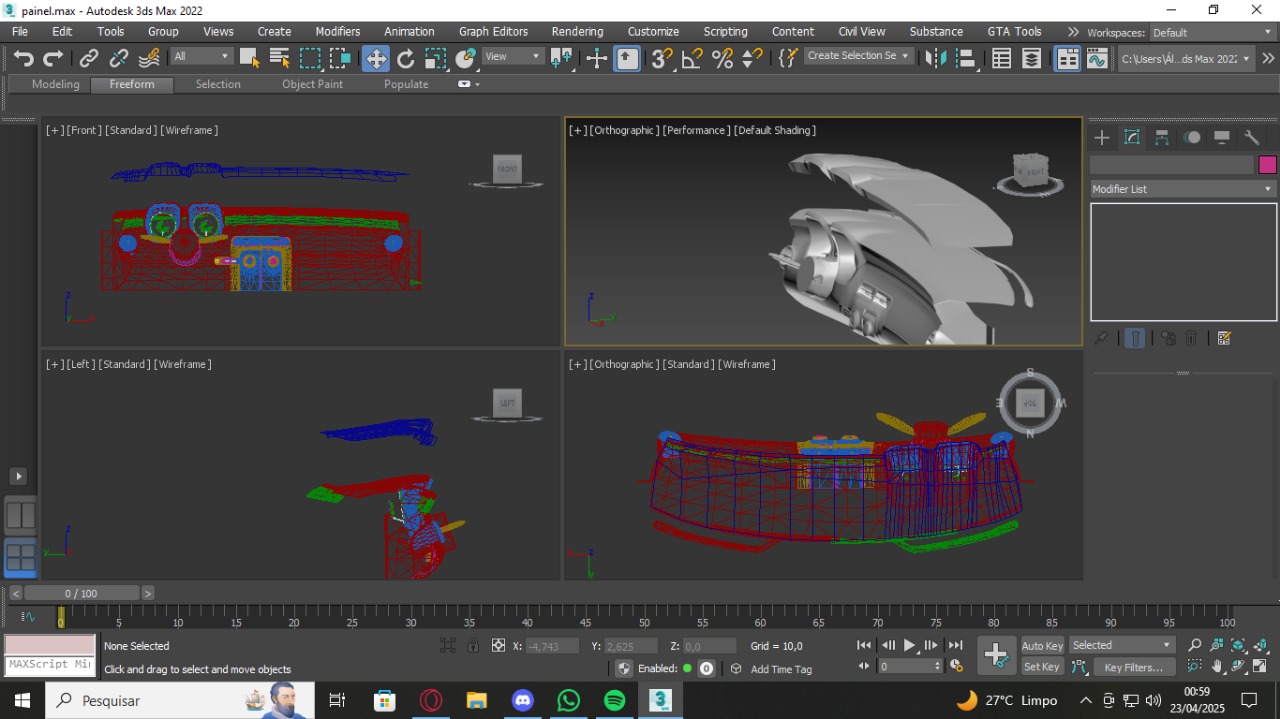Viewport: 1280px width, 719px height.
Task: Click the Undo arrow in the main toolbar
Action: point(24,58)
